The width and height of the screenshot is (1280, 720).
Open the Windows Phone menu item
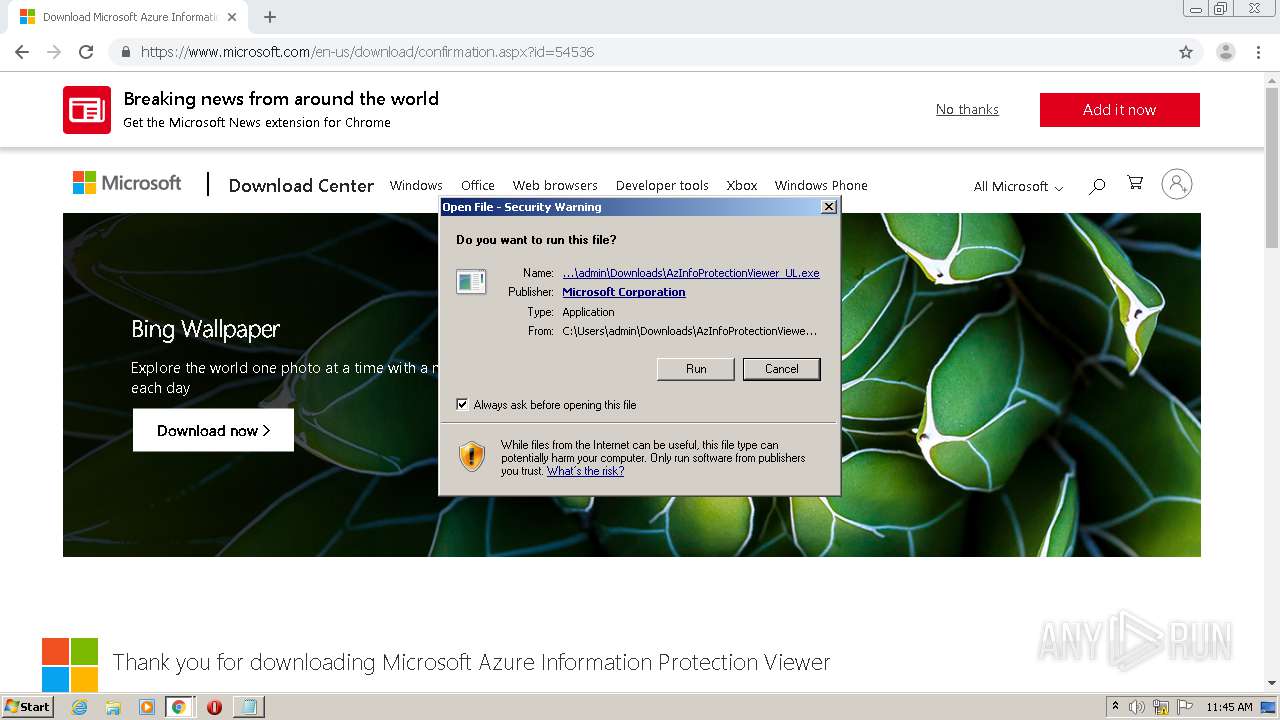click(x=821, y=185)
